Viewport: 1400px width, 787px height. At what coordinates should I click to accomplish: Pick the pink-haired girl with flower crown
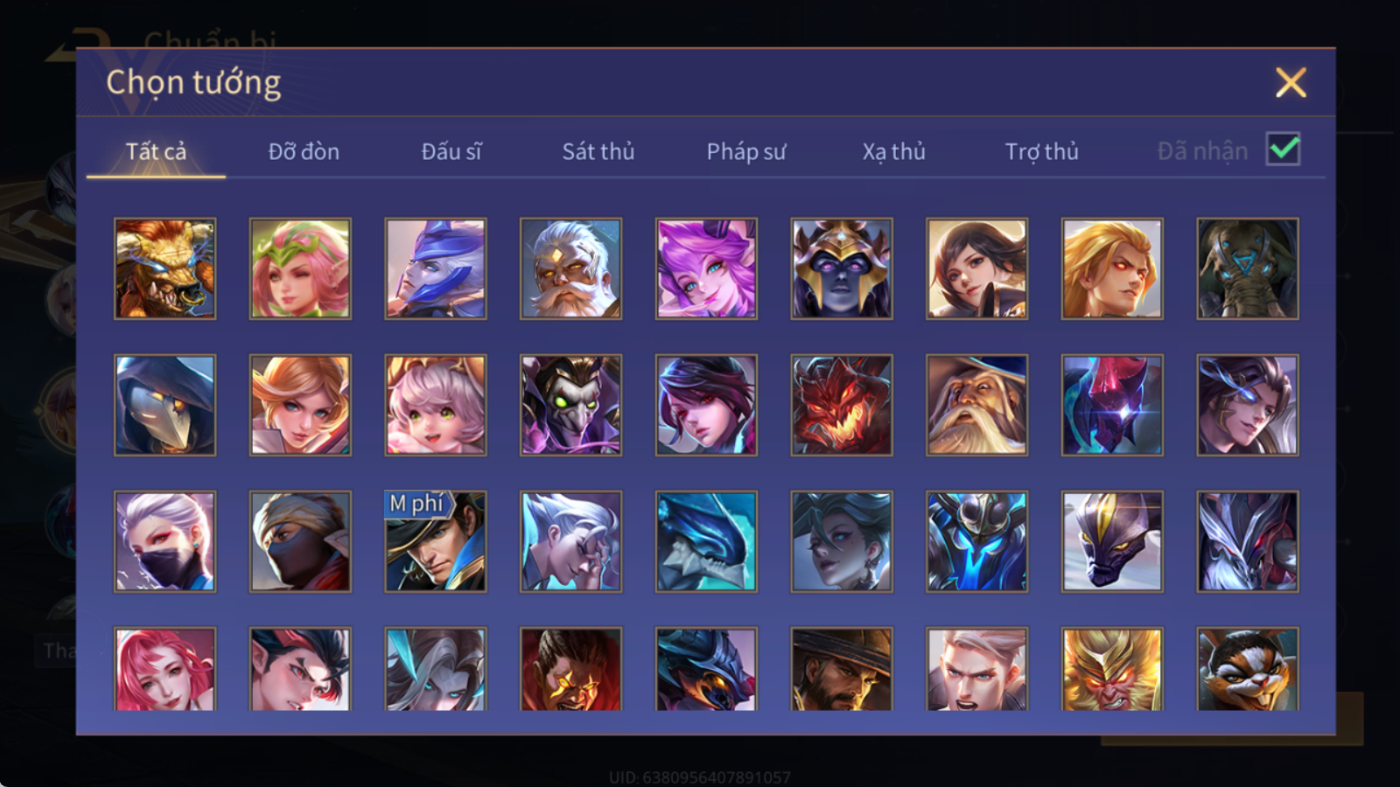click(300, 269)
